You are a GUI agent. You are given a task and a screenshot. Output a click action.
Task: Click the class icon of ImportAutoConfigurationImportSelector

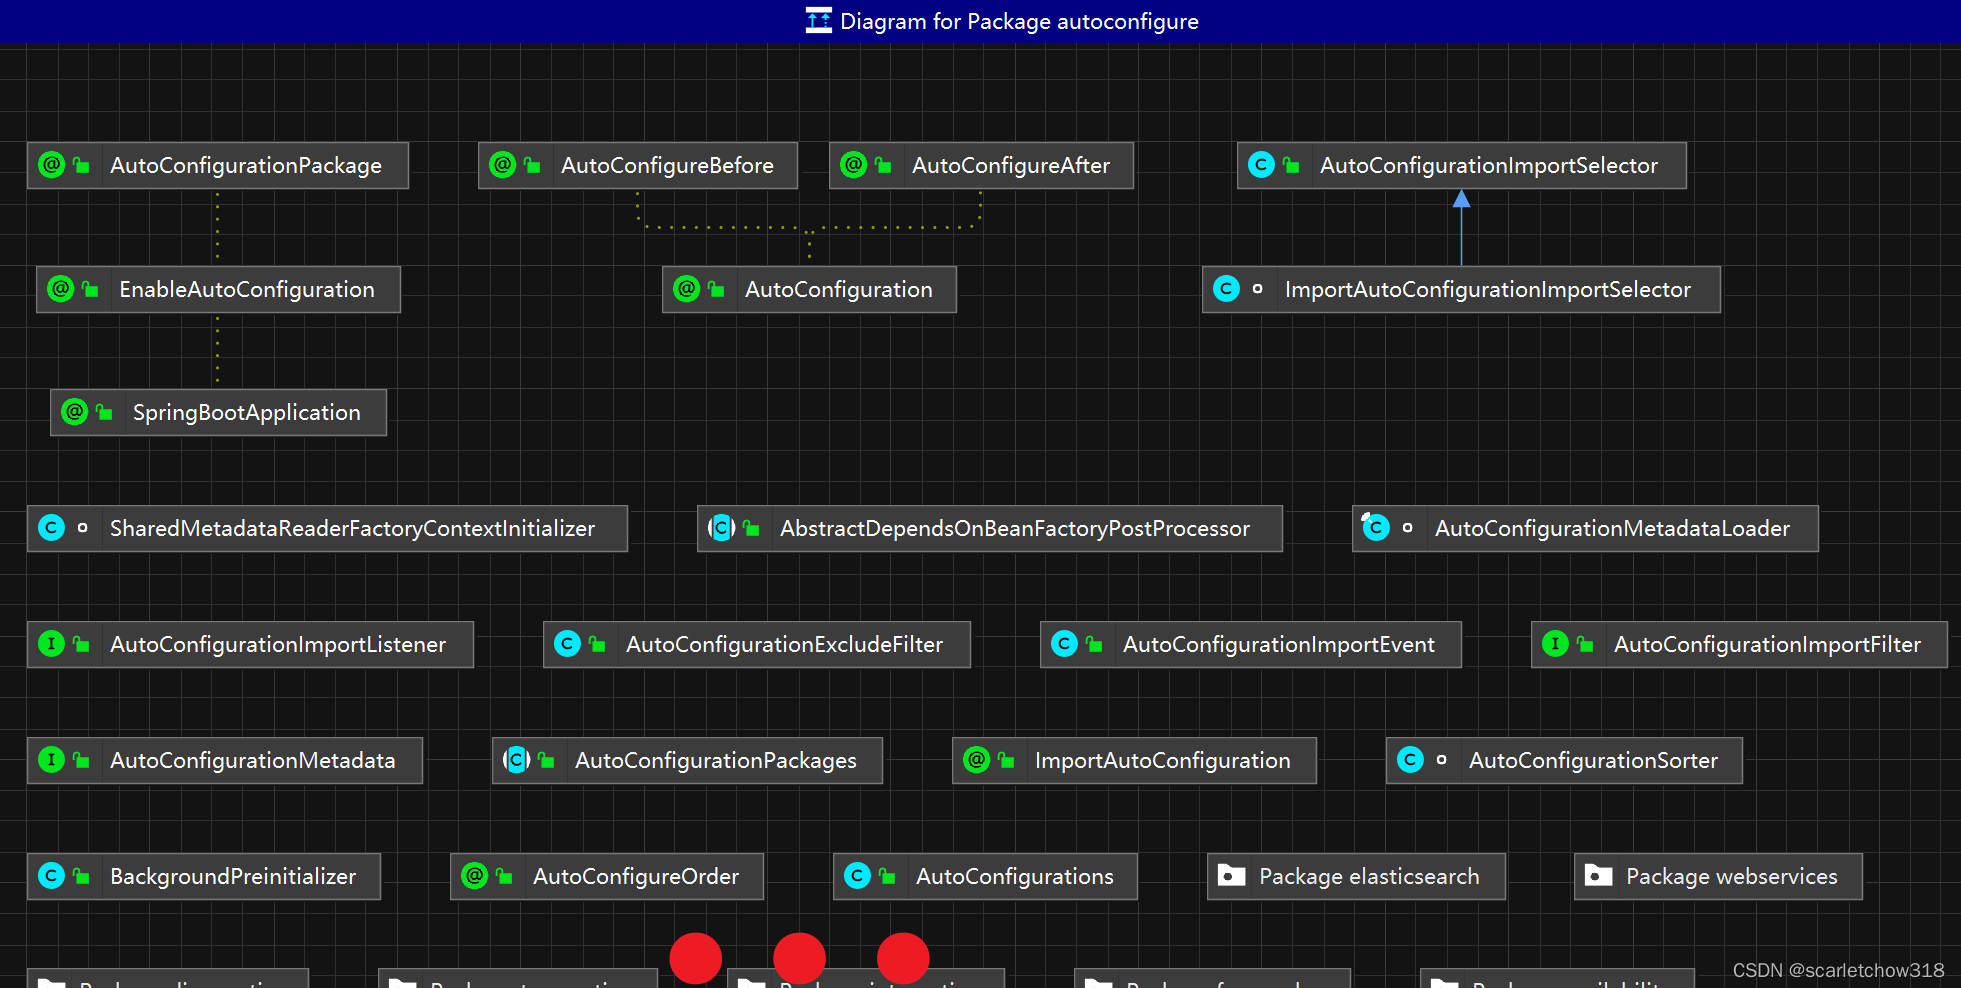tap(1225, 289)
